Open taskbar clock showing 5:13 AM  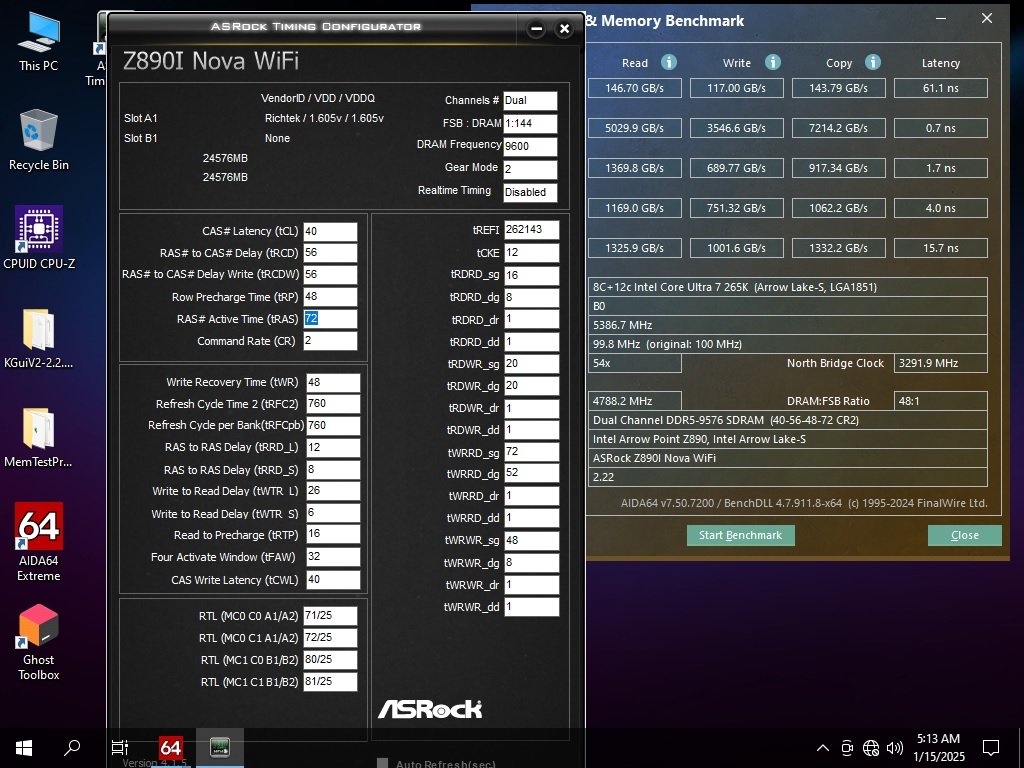(938, 748)
